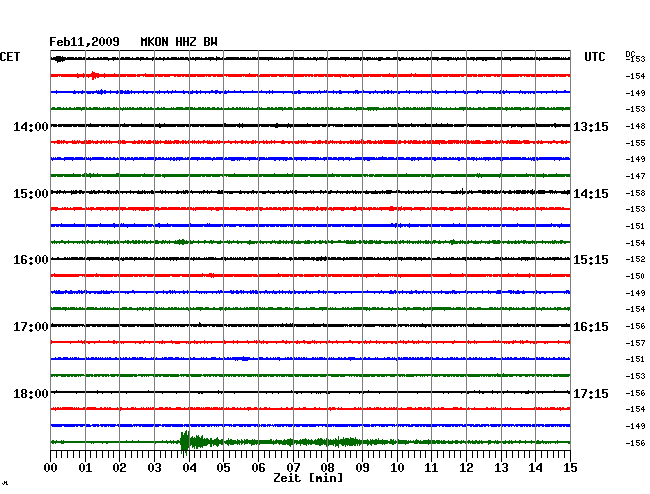This screenshot has height=494, width=650.
Task: Select minute tick label 14
Action: click(536, 467)
